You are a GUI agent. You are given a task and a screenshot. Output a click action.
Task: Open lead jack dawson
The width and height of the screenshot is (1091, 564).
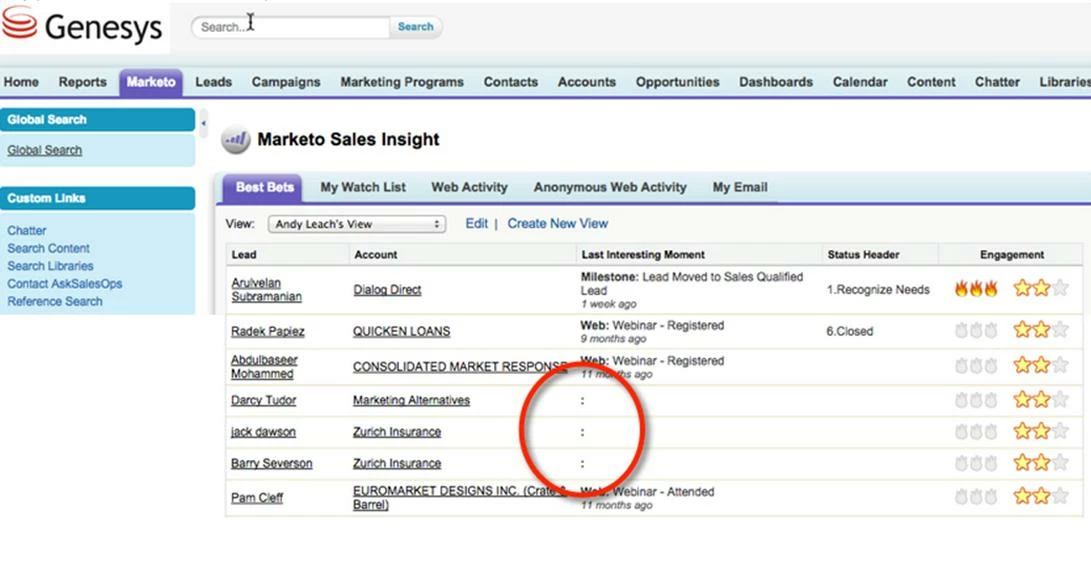264,433
